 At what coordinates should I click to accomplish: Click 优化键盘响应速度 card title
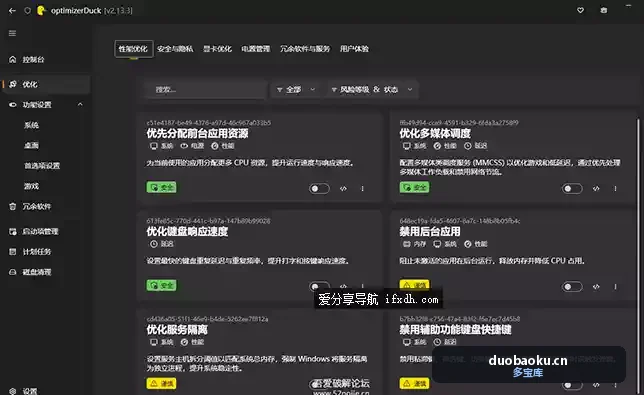tap(187, 232)
